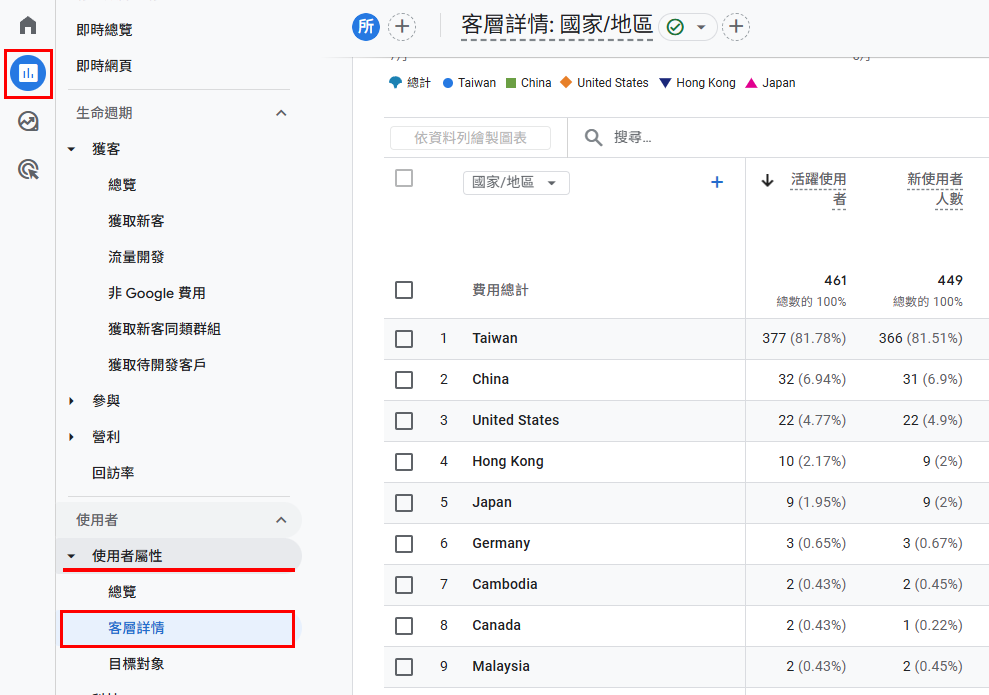989x695 pixels.
Task: Open 流量開發 report
Action: [136, 257]
